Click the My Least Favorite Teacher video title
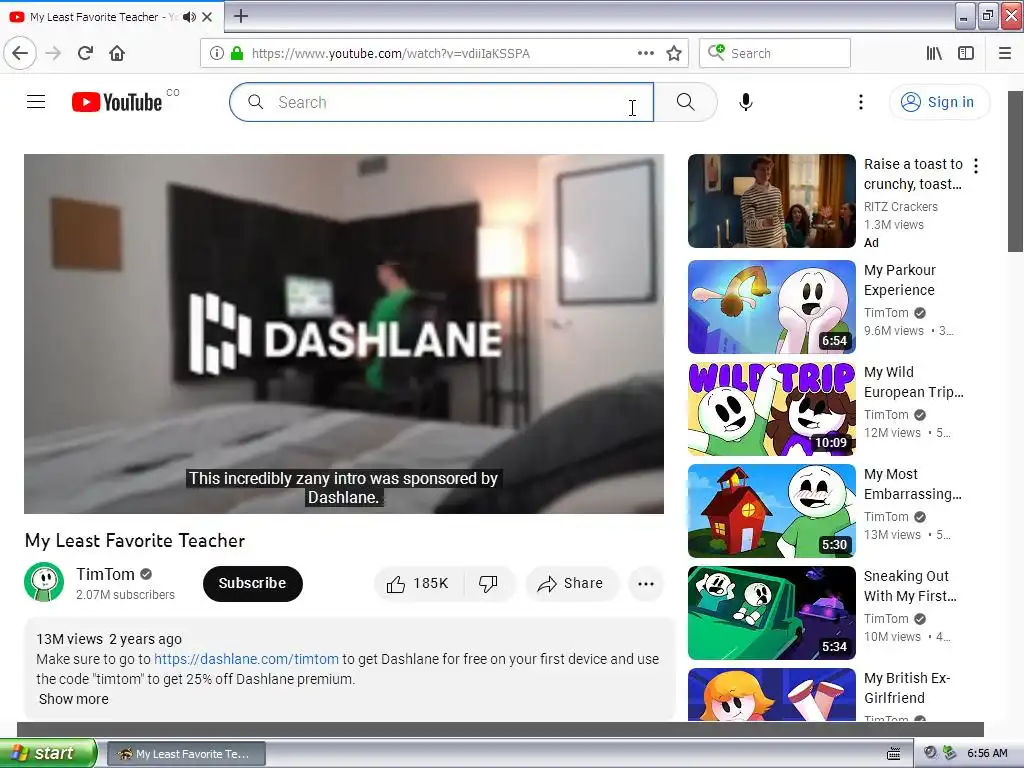Image resolution: width=1024 pixels, height=768 pixels. [135, 540]
